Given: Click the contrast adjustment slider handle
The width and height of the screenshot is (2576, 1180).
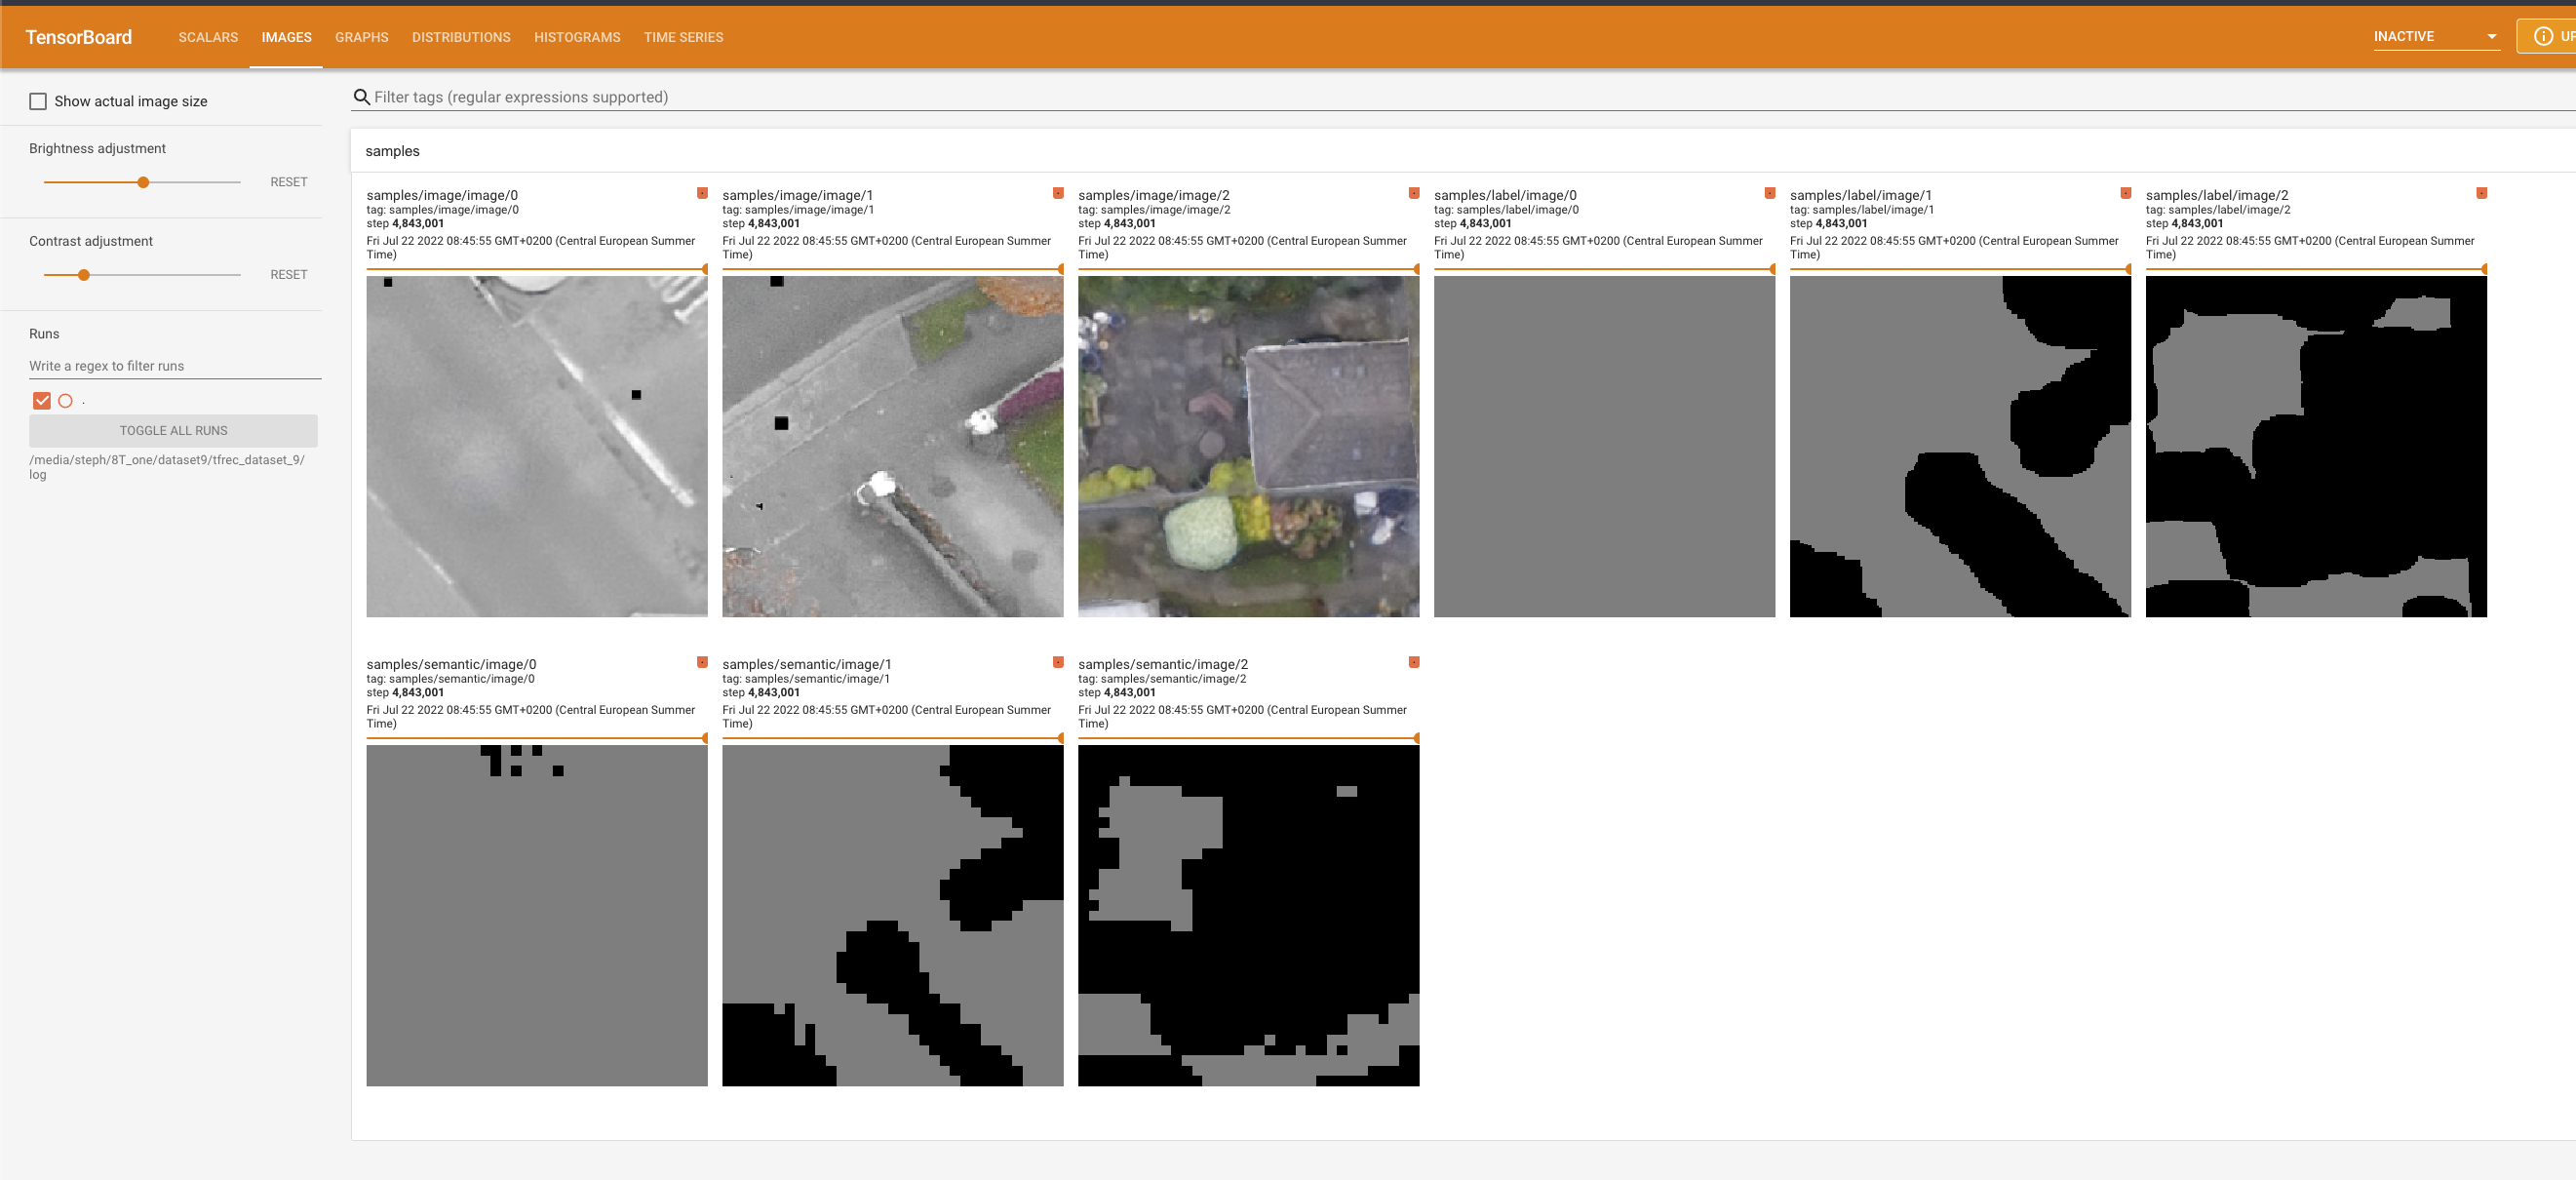Looking at the screenshot, I should (84, 275).
